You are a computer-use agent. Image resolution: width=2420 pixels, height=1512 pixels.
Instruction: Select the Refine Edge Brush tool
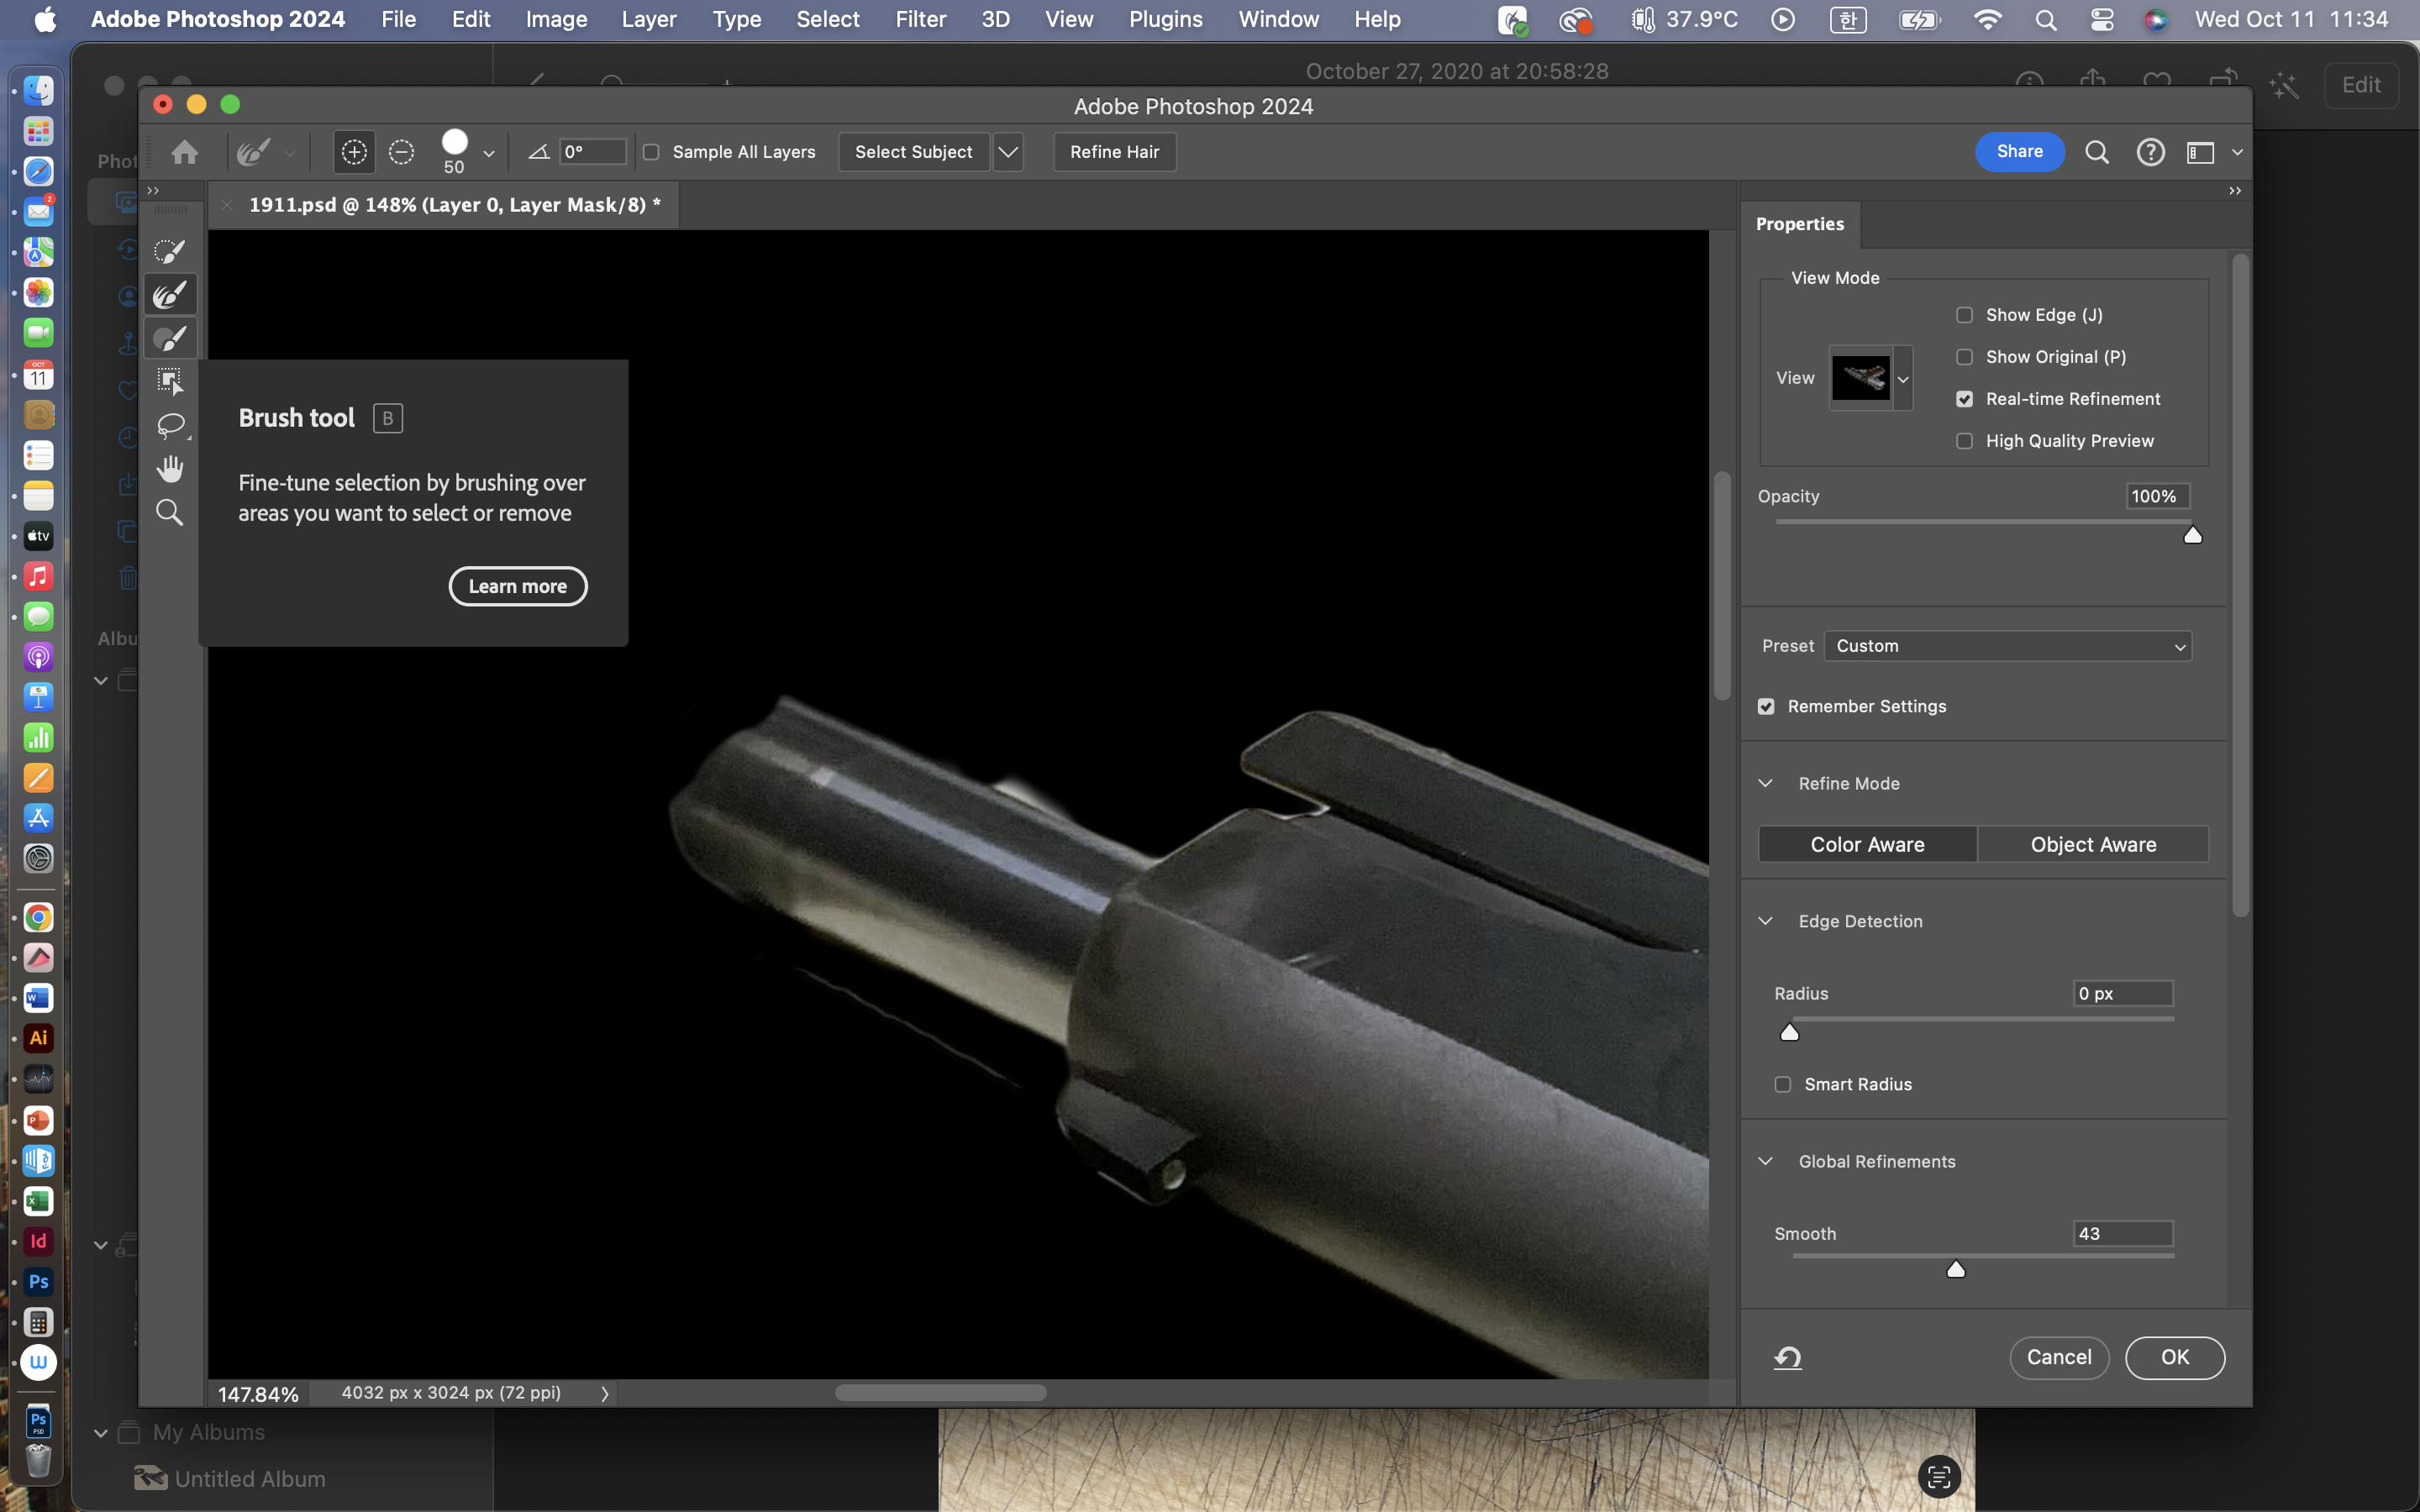(x=170, y=295)
